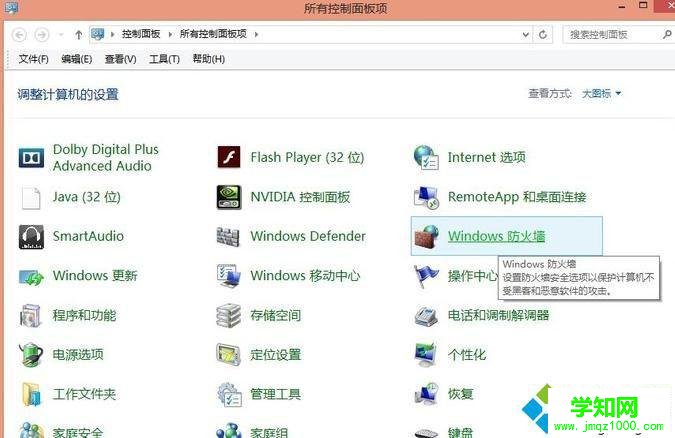This screenshot has width=675, height=438.
Task: Open the 编辑(E) menu
Action: pos(77,59)
